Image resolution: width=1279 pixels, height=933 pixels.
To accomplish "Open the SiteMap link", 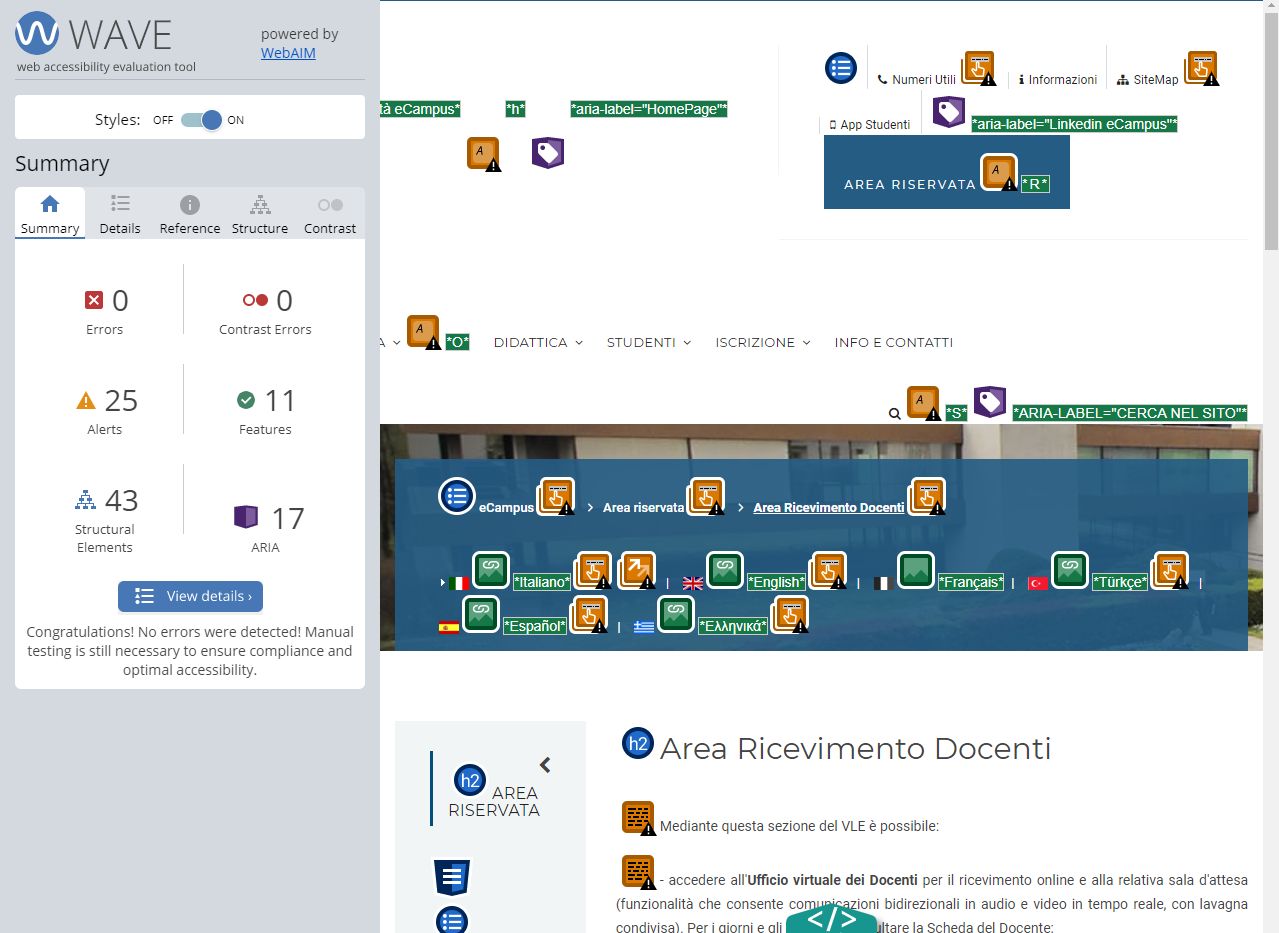I will (x=1148, y=80).
